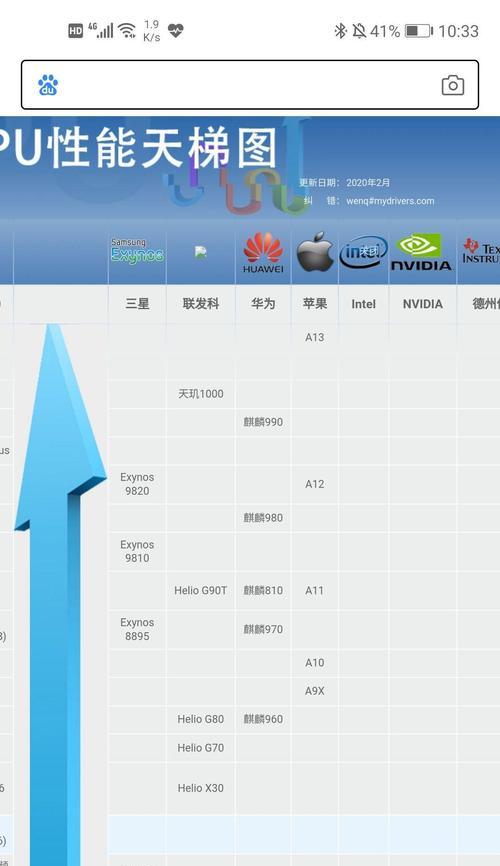500x866 pixels.
Task: Select the NVIDIA column header text
Action: click(x=423, y=304)
